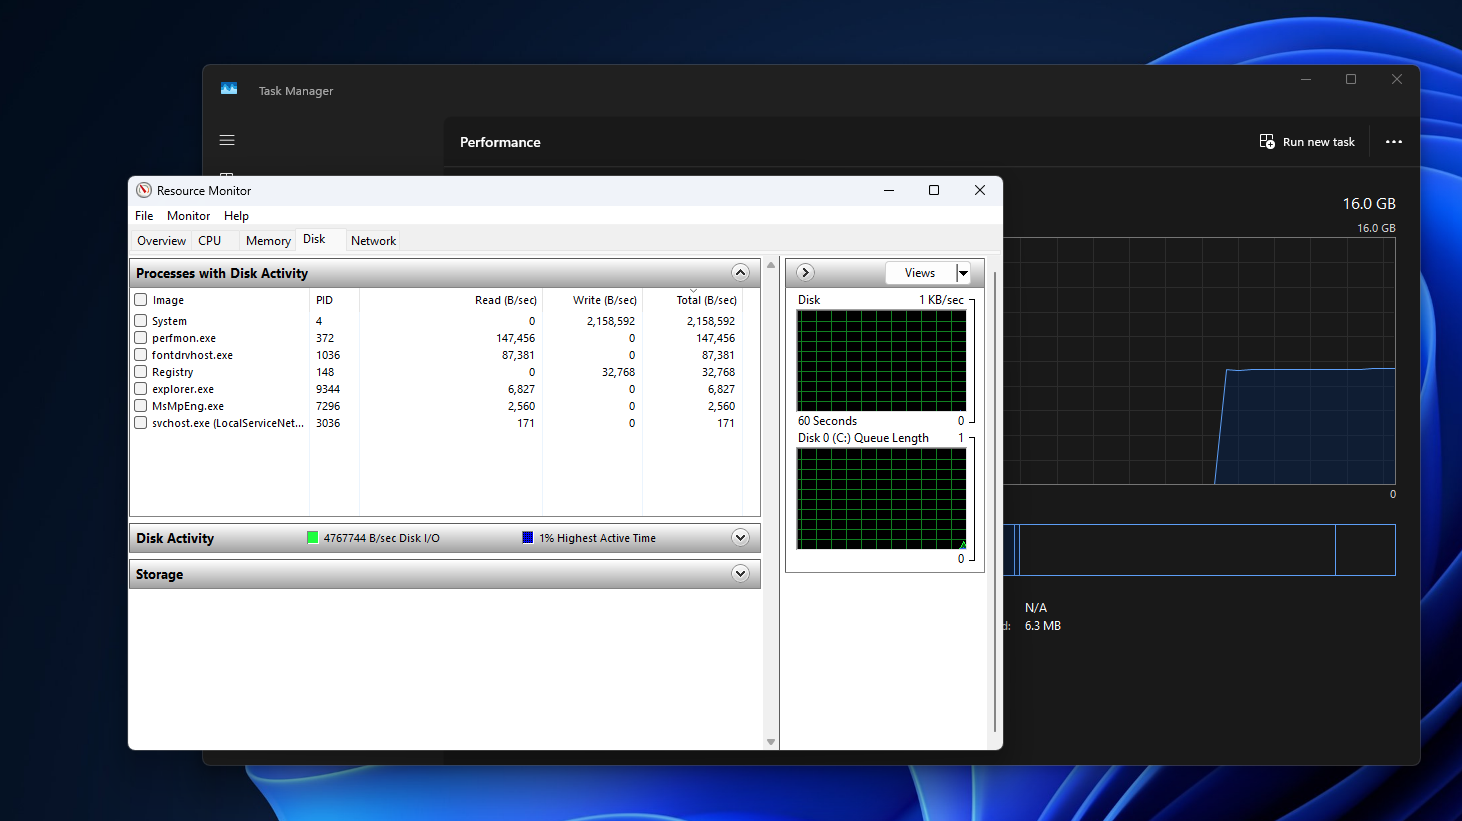1462x821 pixels.
Task: Click the '6.3 MB' value in Task Manager
Action: (1043, 626)
